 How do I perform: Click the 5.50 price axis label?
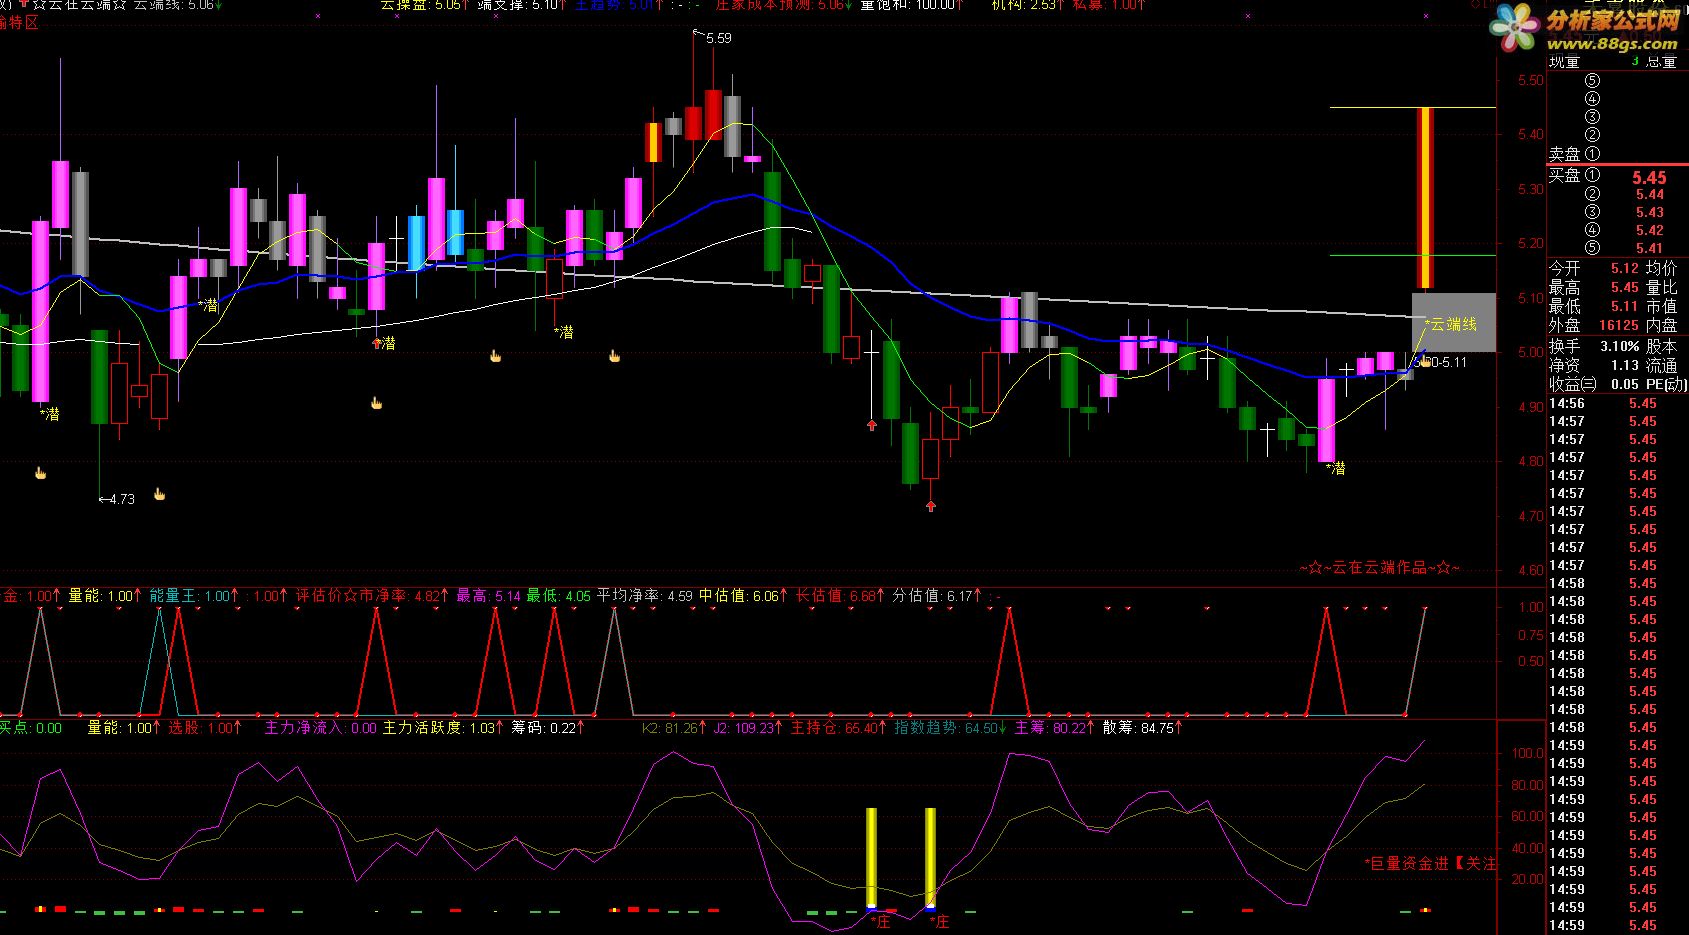coord(1530,81)
